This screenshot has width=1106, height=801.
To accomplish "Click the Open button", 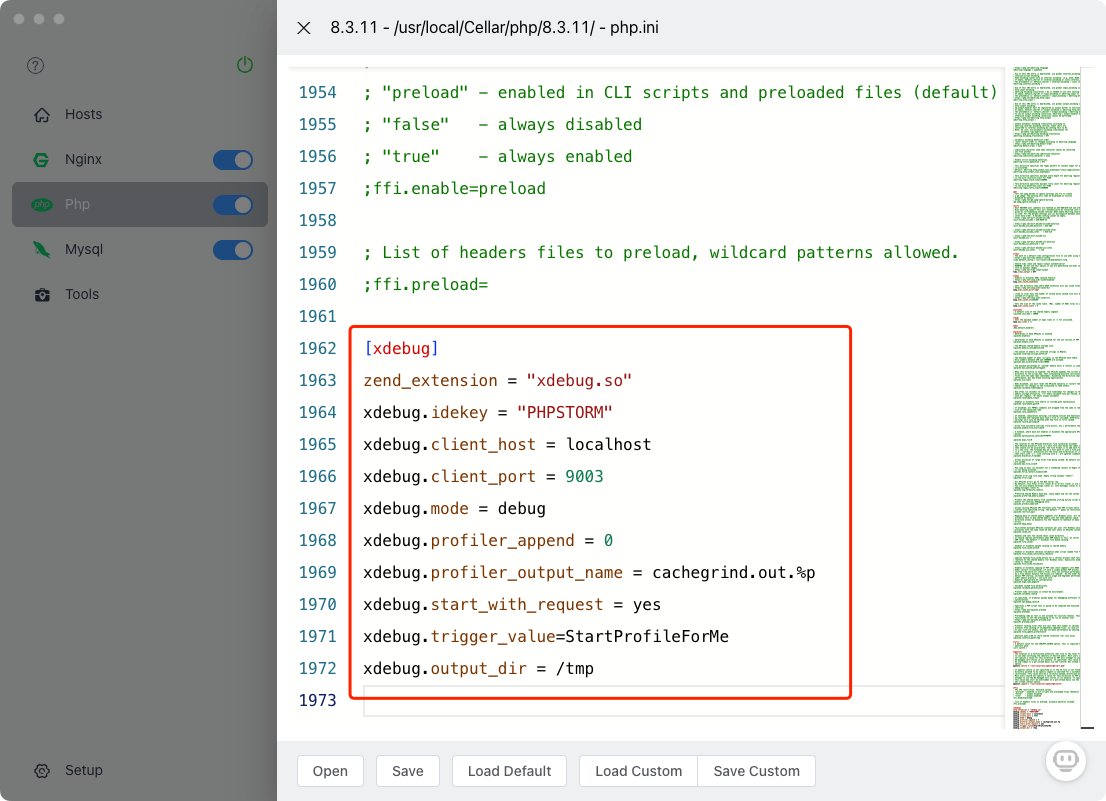I will tap(330, 771).
